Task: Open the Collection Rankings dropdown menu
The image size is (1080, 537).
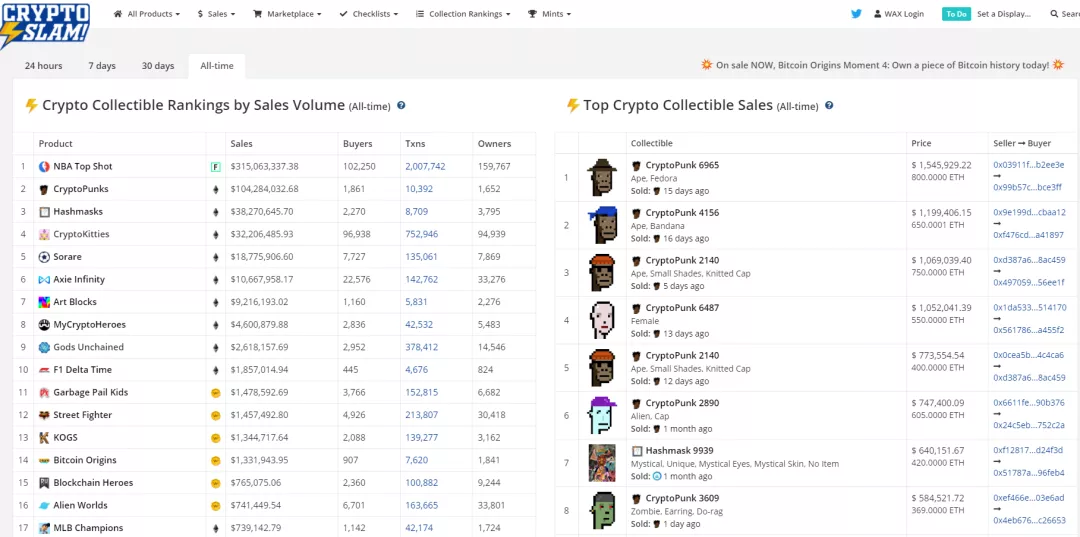Action: pos(463,14)
